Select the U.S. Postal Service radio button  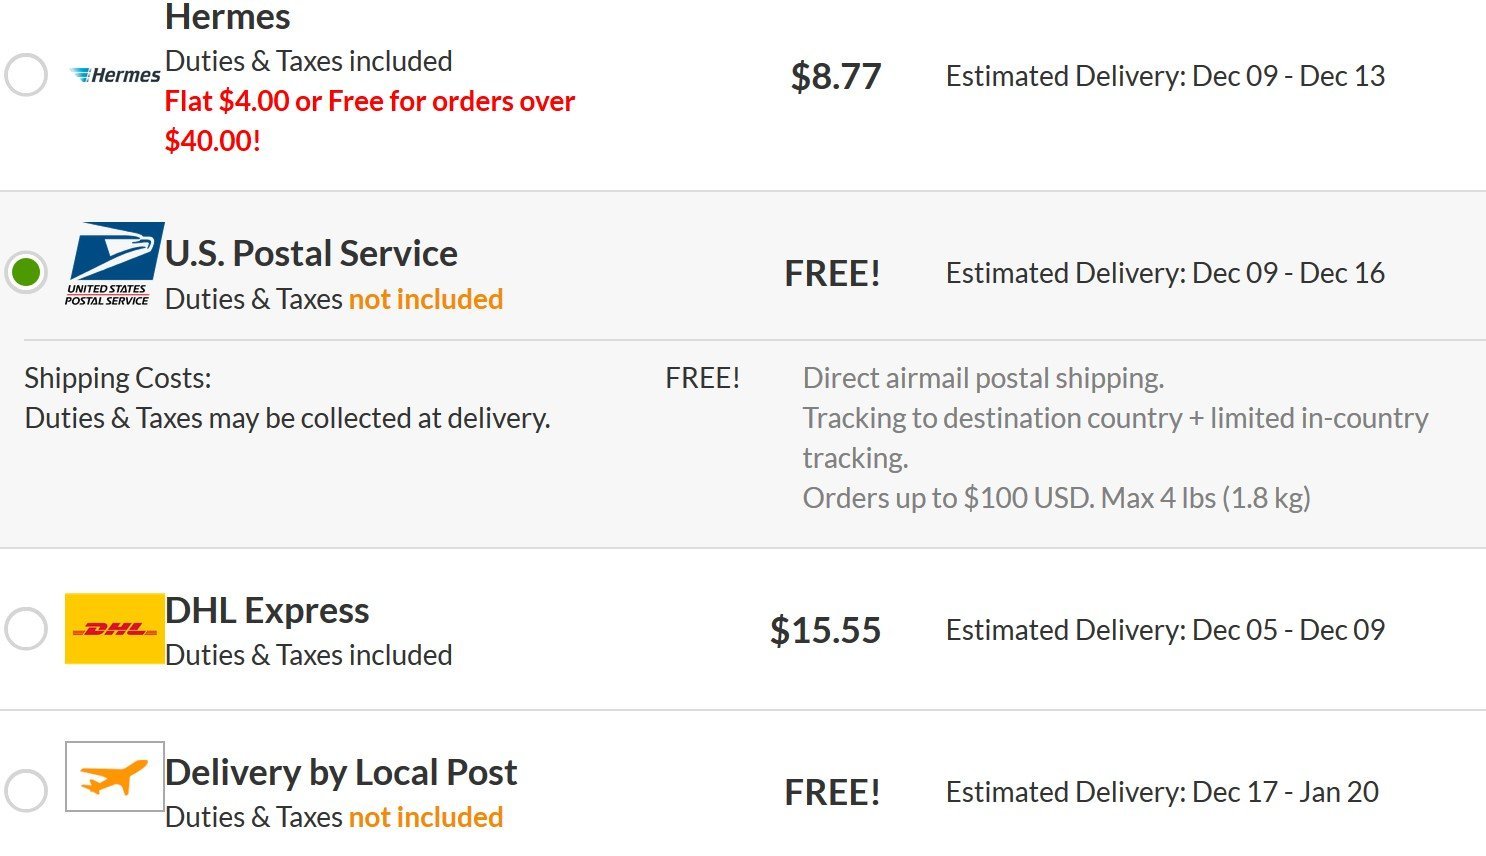click(x=26, y=272)
